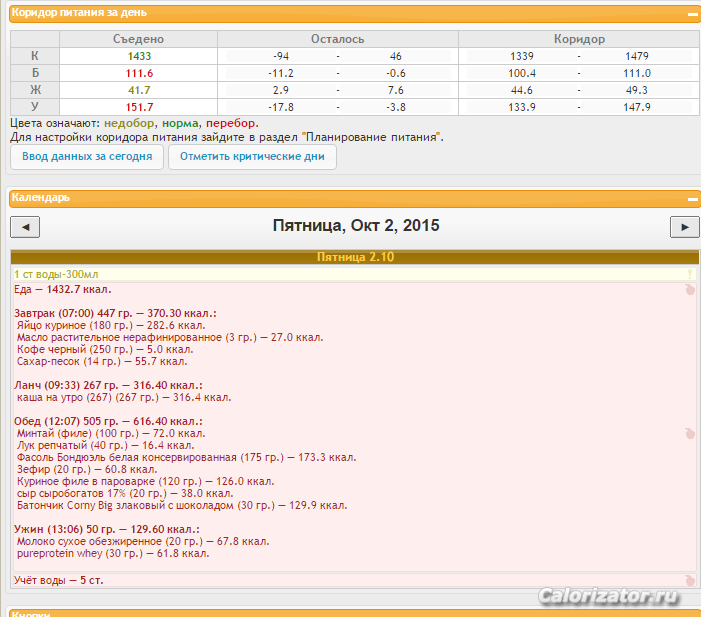Open the Ужин (13:06) meal entry
The image size is (701, 617).
[106, 529]
